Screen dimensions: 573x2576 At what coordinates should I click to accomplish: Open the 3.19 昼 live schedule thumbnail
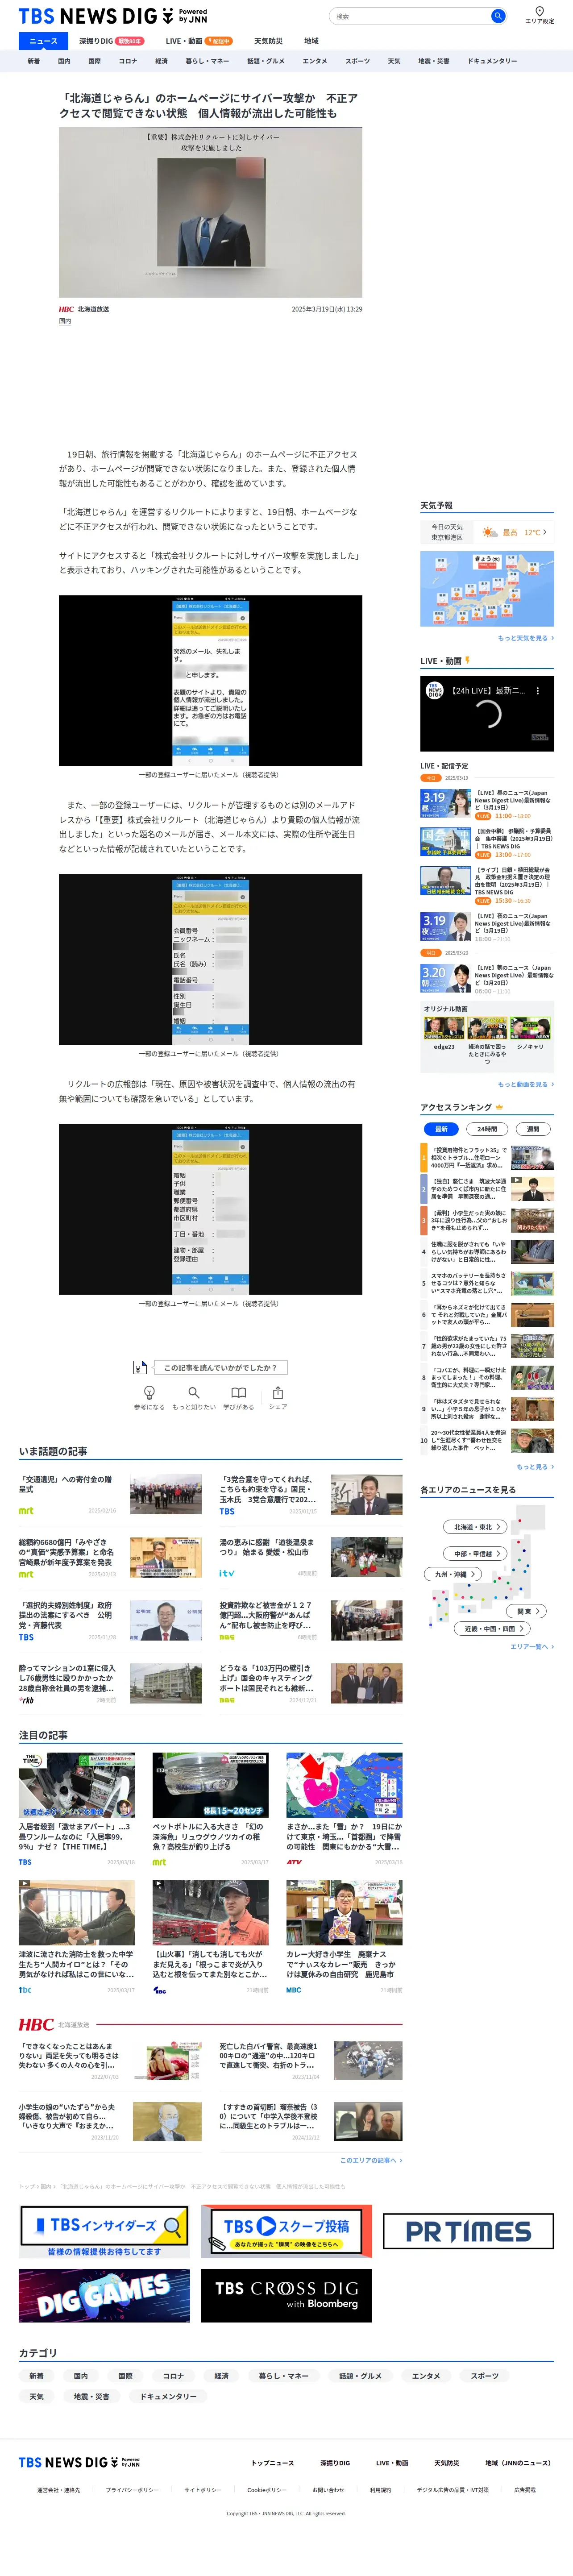pyautogui.click(x=445, y=803)
